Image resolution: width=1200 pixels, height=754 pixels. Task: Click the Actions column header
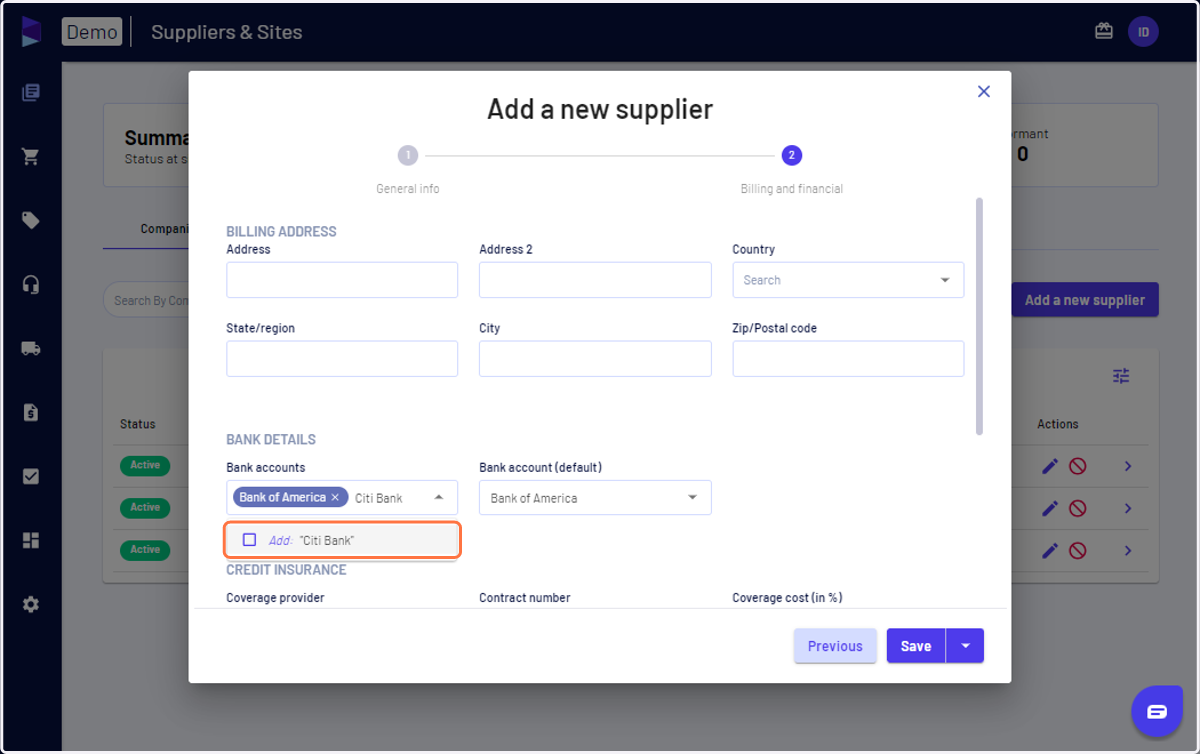click(1058, 424)
